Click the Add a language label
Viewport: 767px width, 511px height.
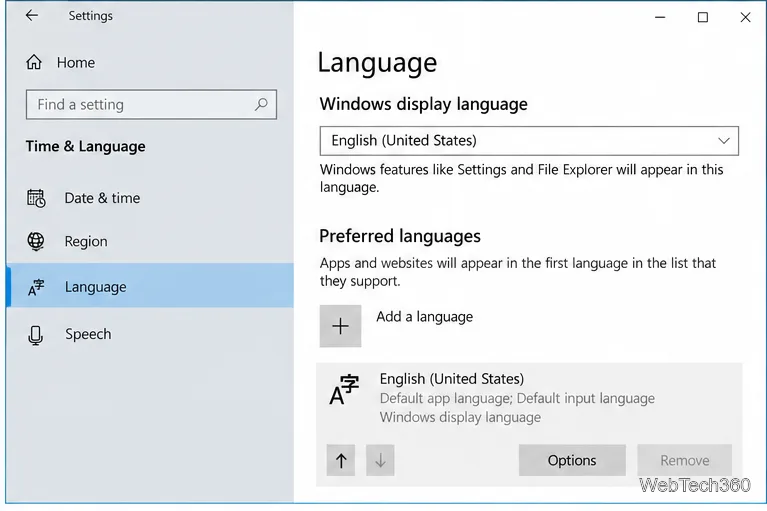pos(425,317)
